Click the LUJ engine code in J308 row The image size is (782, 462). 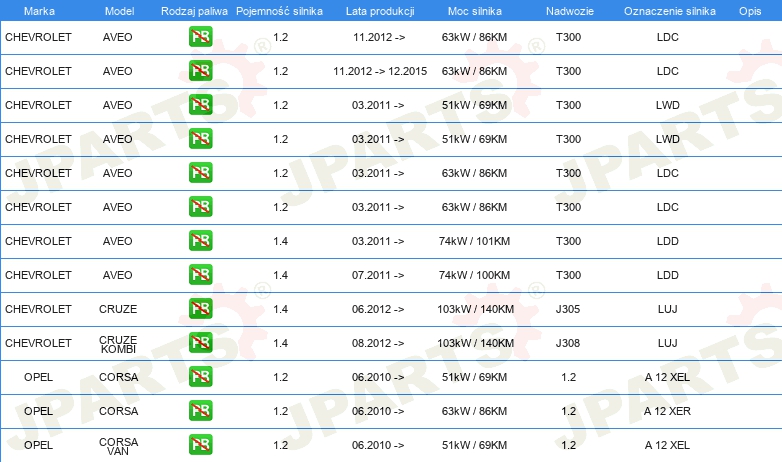[x=667, y=343]
